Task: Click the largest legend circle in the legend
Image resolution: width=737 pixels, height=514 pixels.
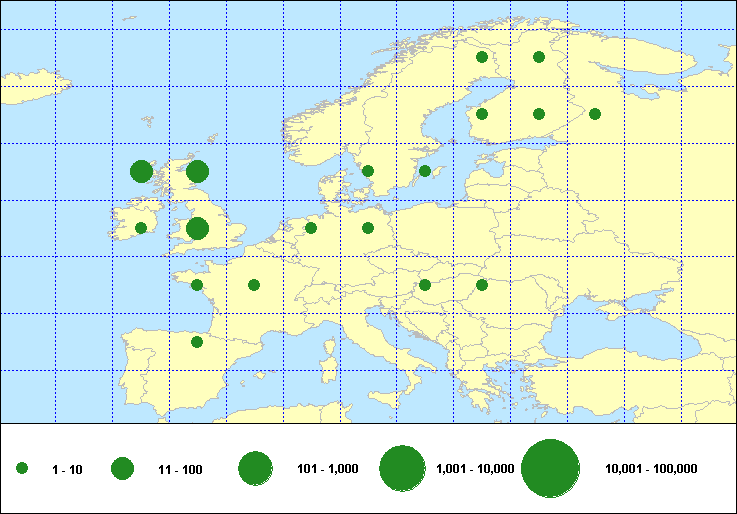Action: pyautogui.click(x=551, y=468)
